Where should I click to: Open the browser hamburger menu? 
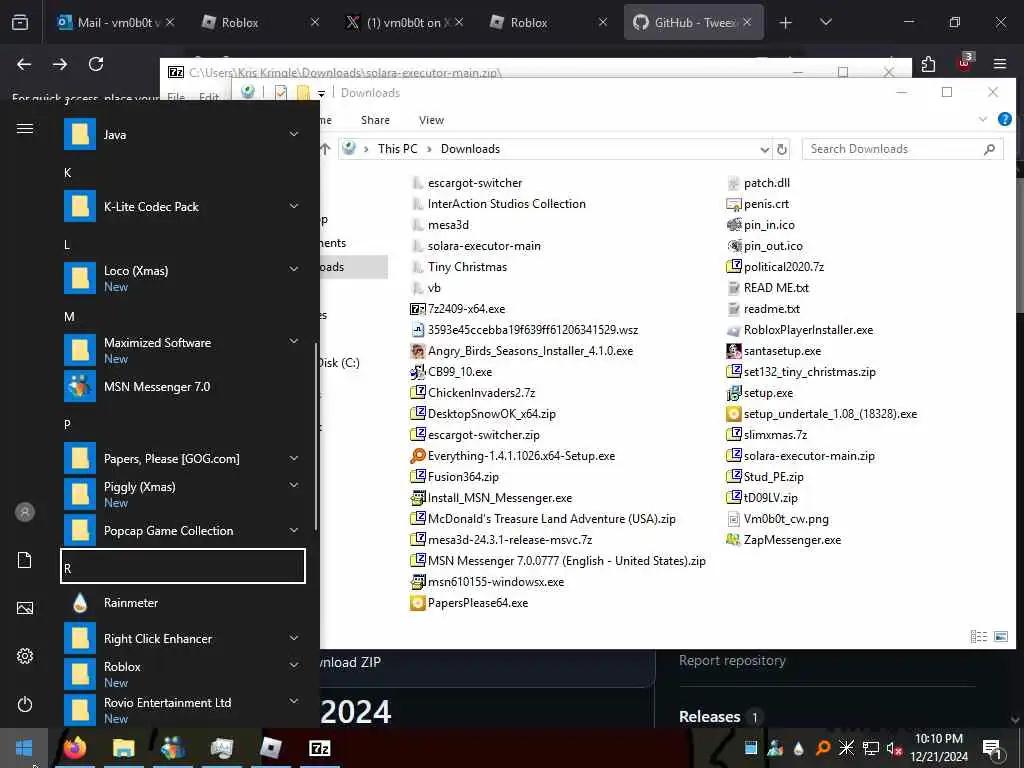click(1000, 64)
